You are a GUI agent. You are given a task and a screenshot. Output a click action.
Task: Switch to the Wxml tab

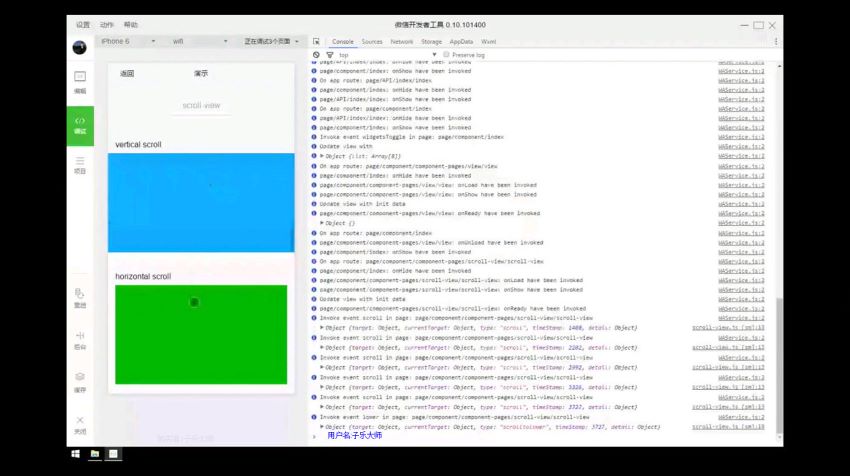point(488,42)
